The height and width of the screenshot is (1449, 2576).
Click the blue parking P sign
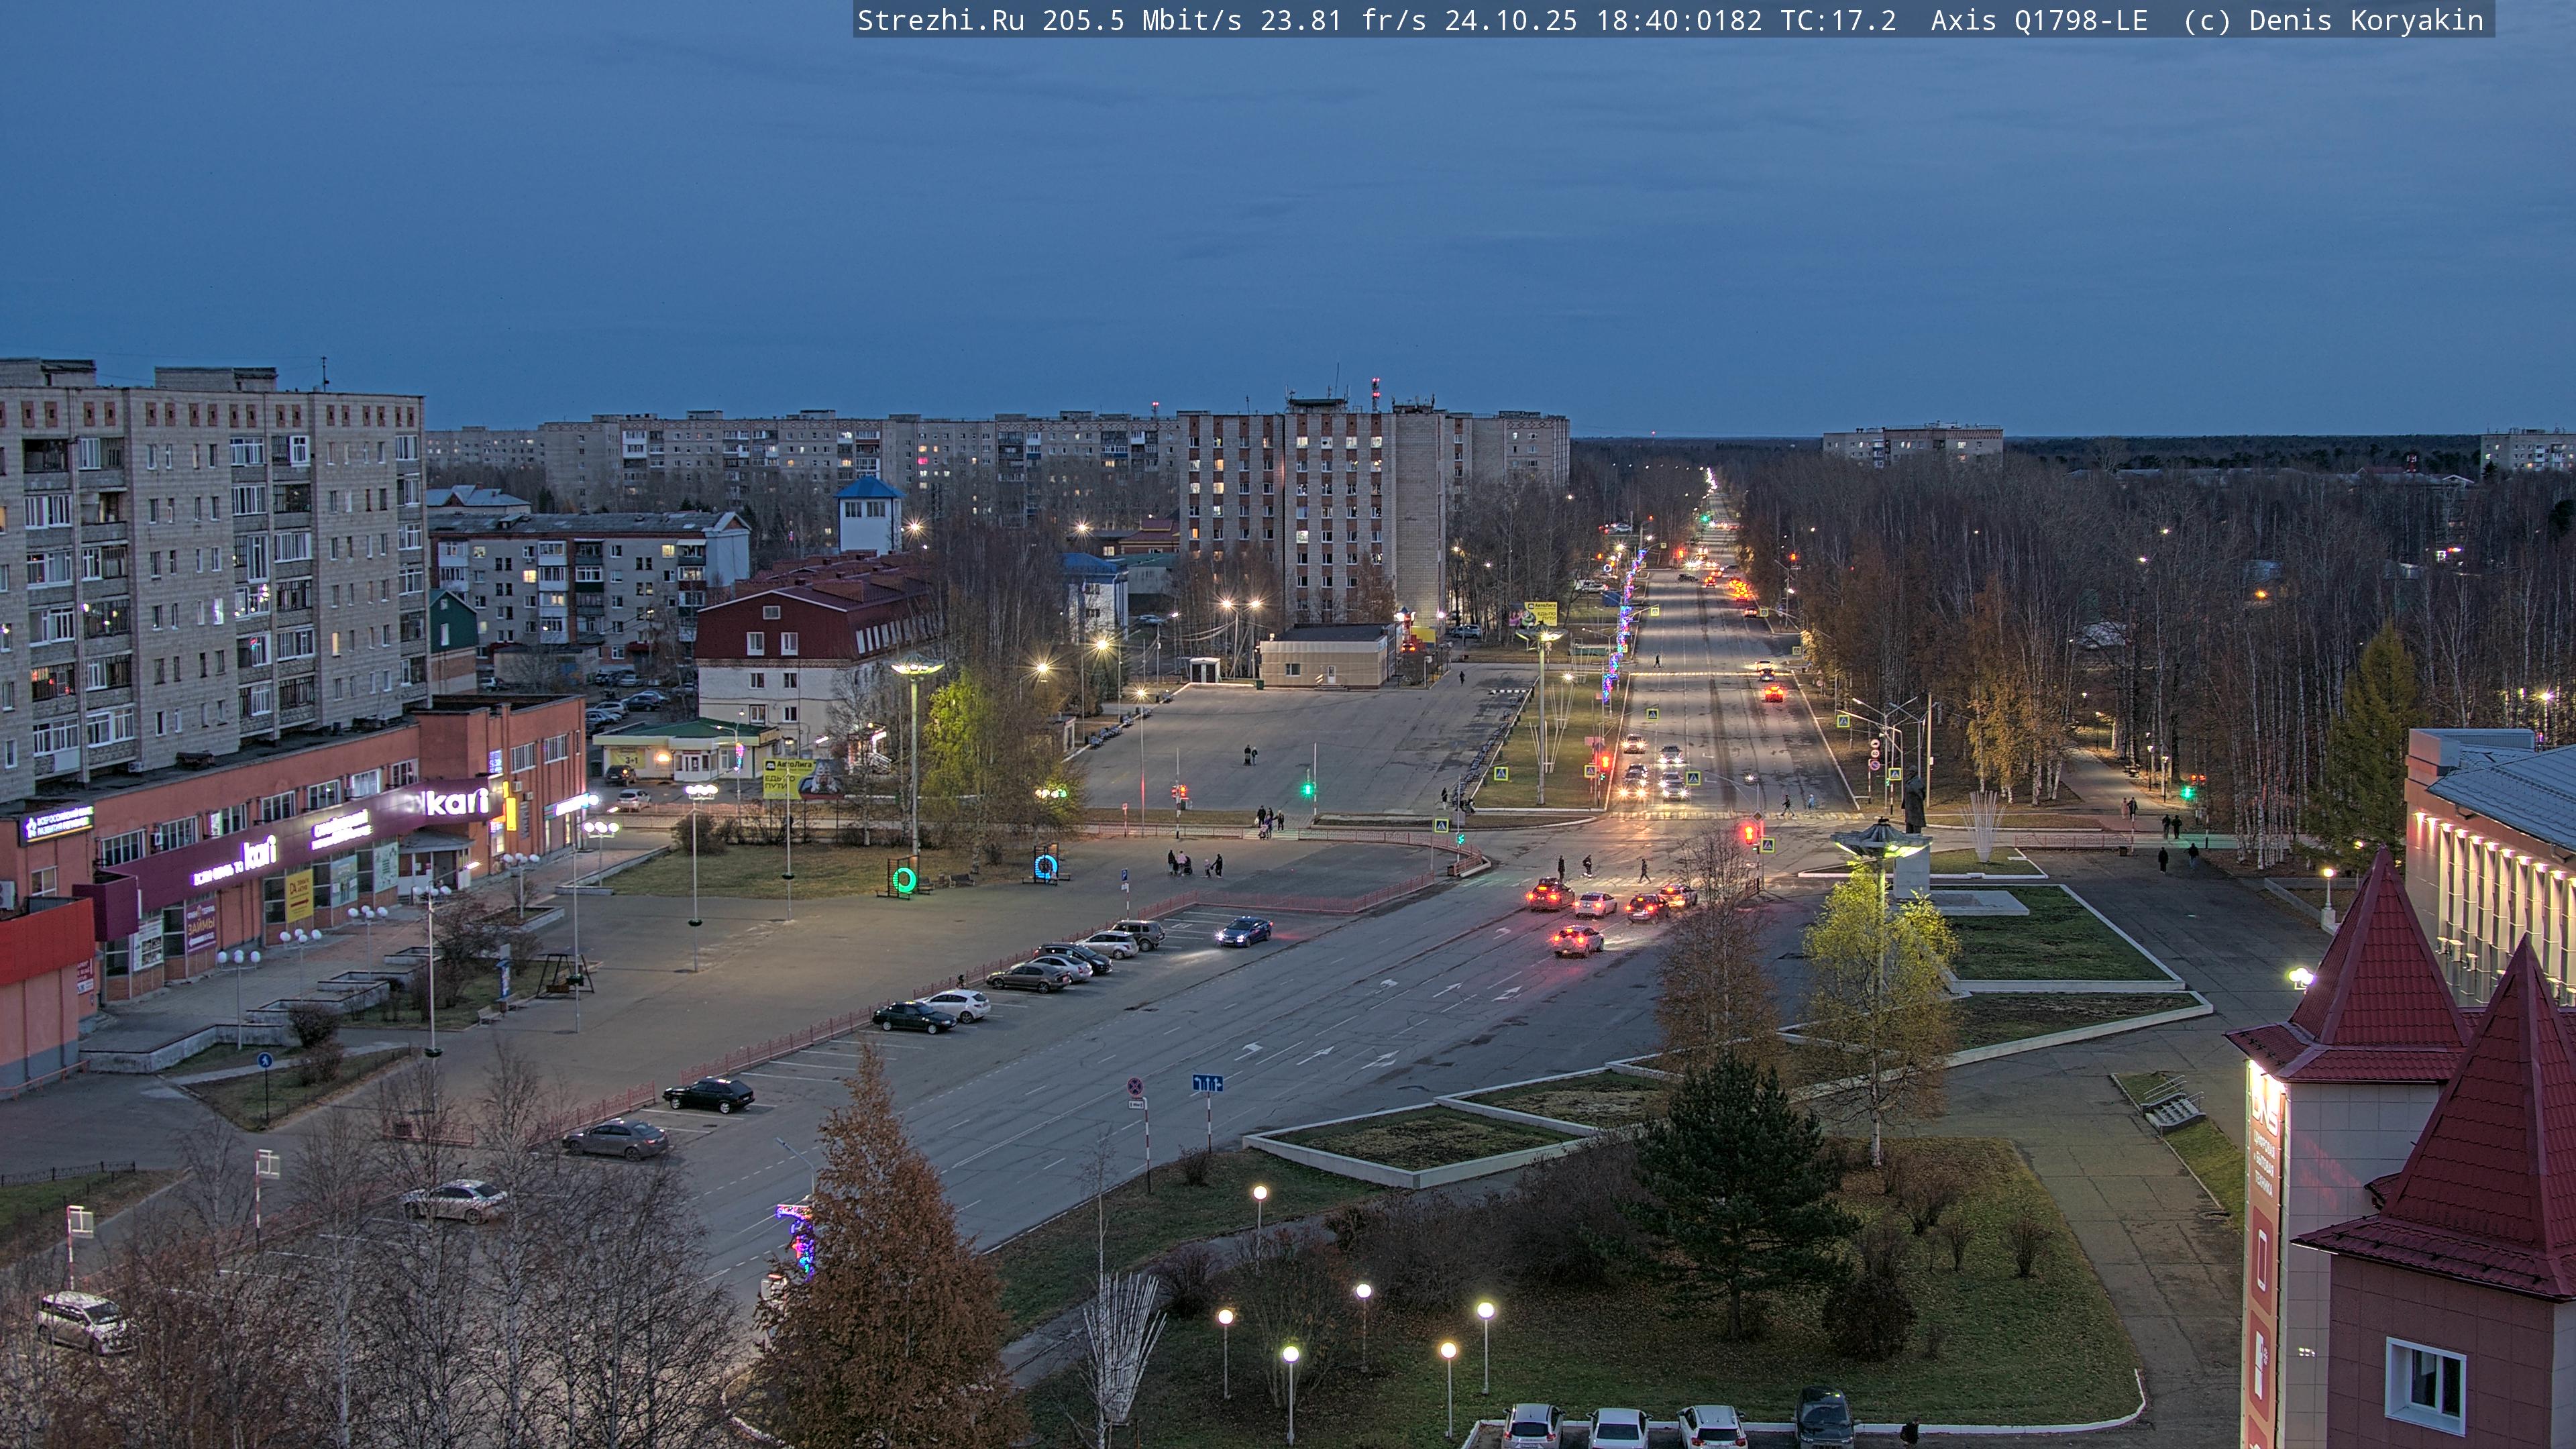pos(1125,874)
